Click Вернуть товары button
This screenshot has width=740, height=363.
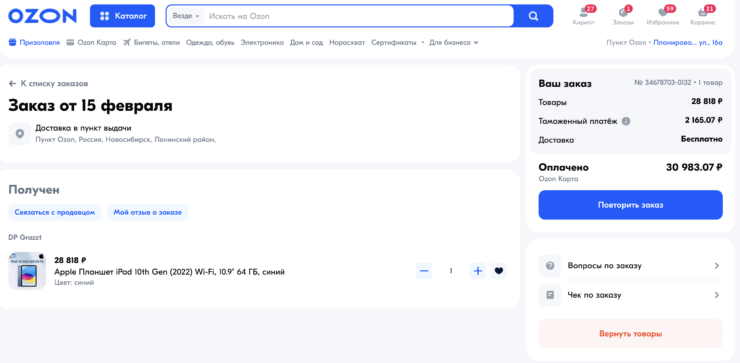pos(631,334)
